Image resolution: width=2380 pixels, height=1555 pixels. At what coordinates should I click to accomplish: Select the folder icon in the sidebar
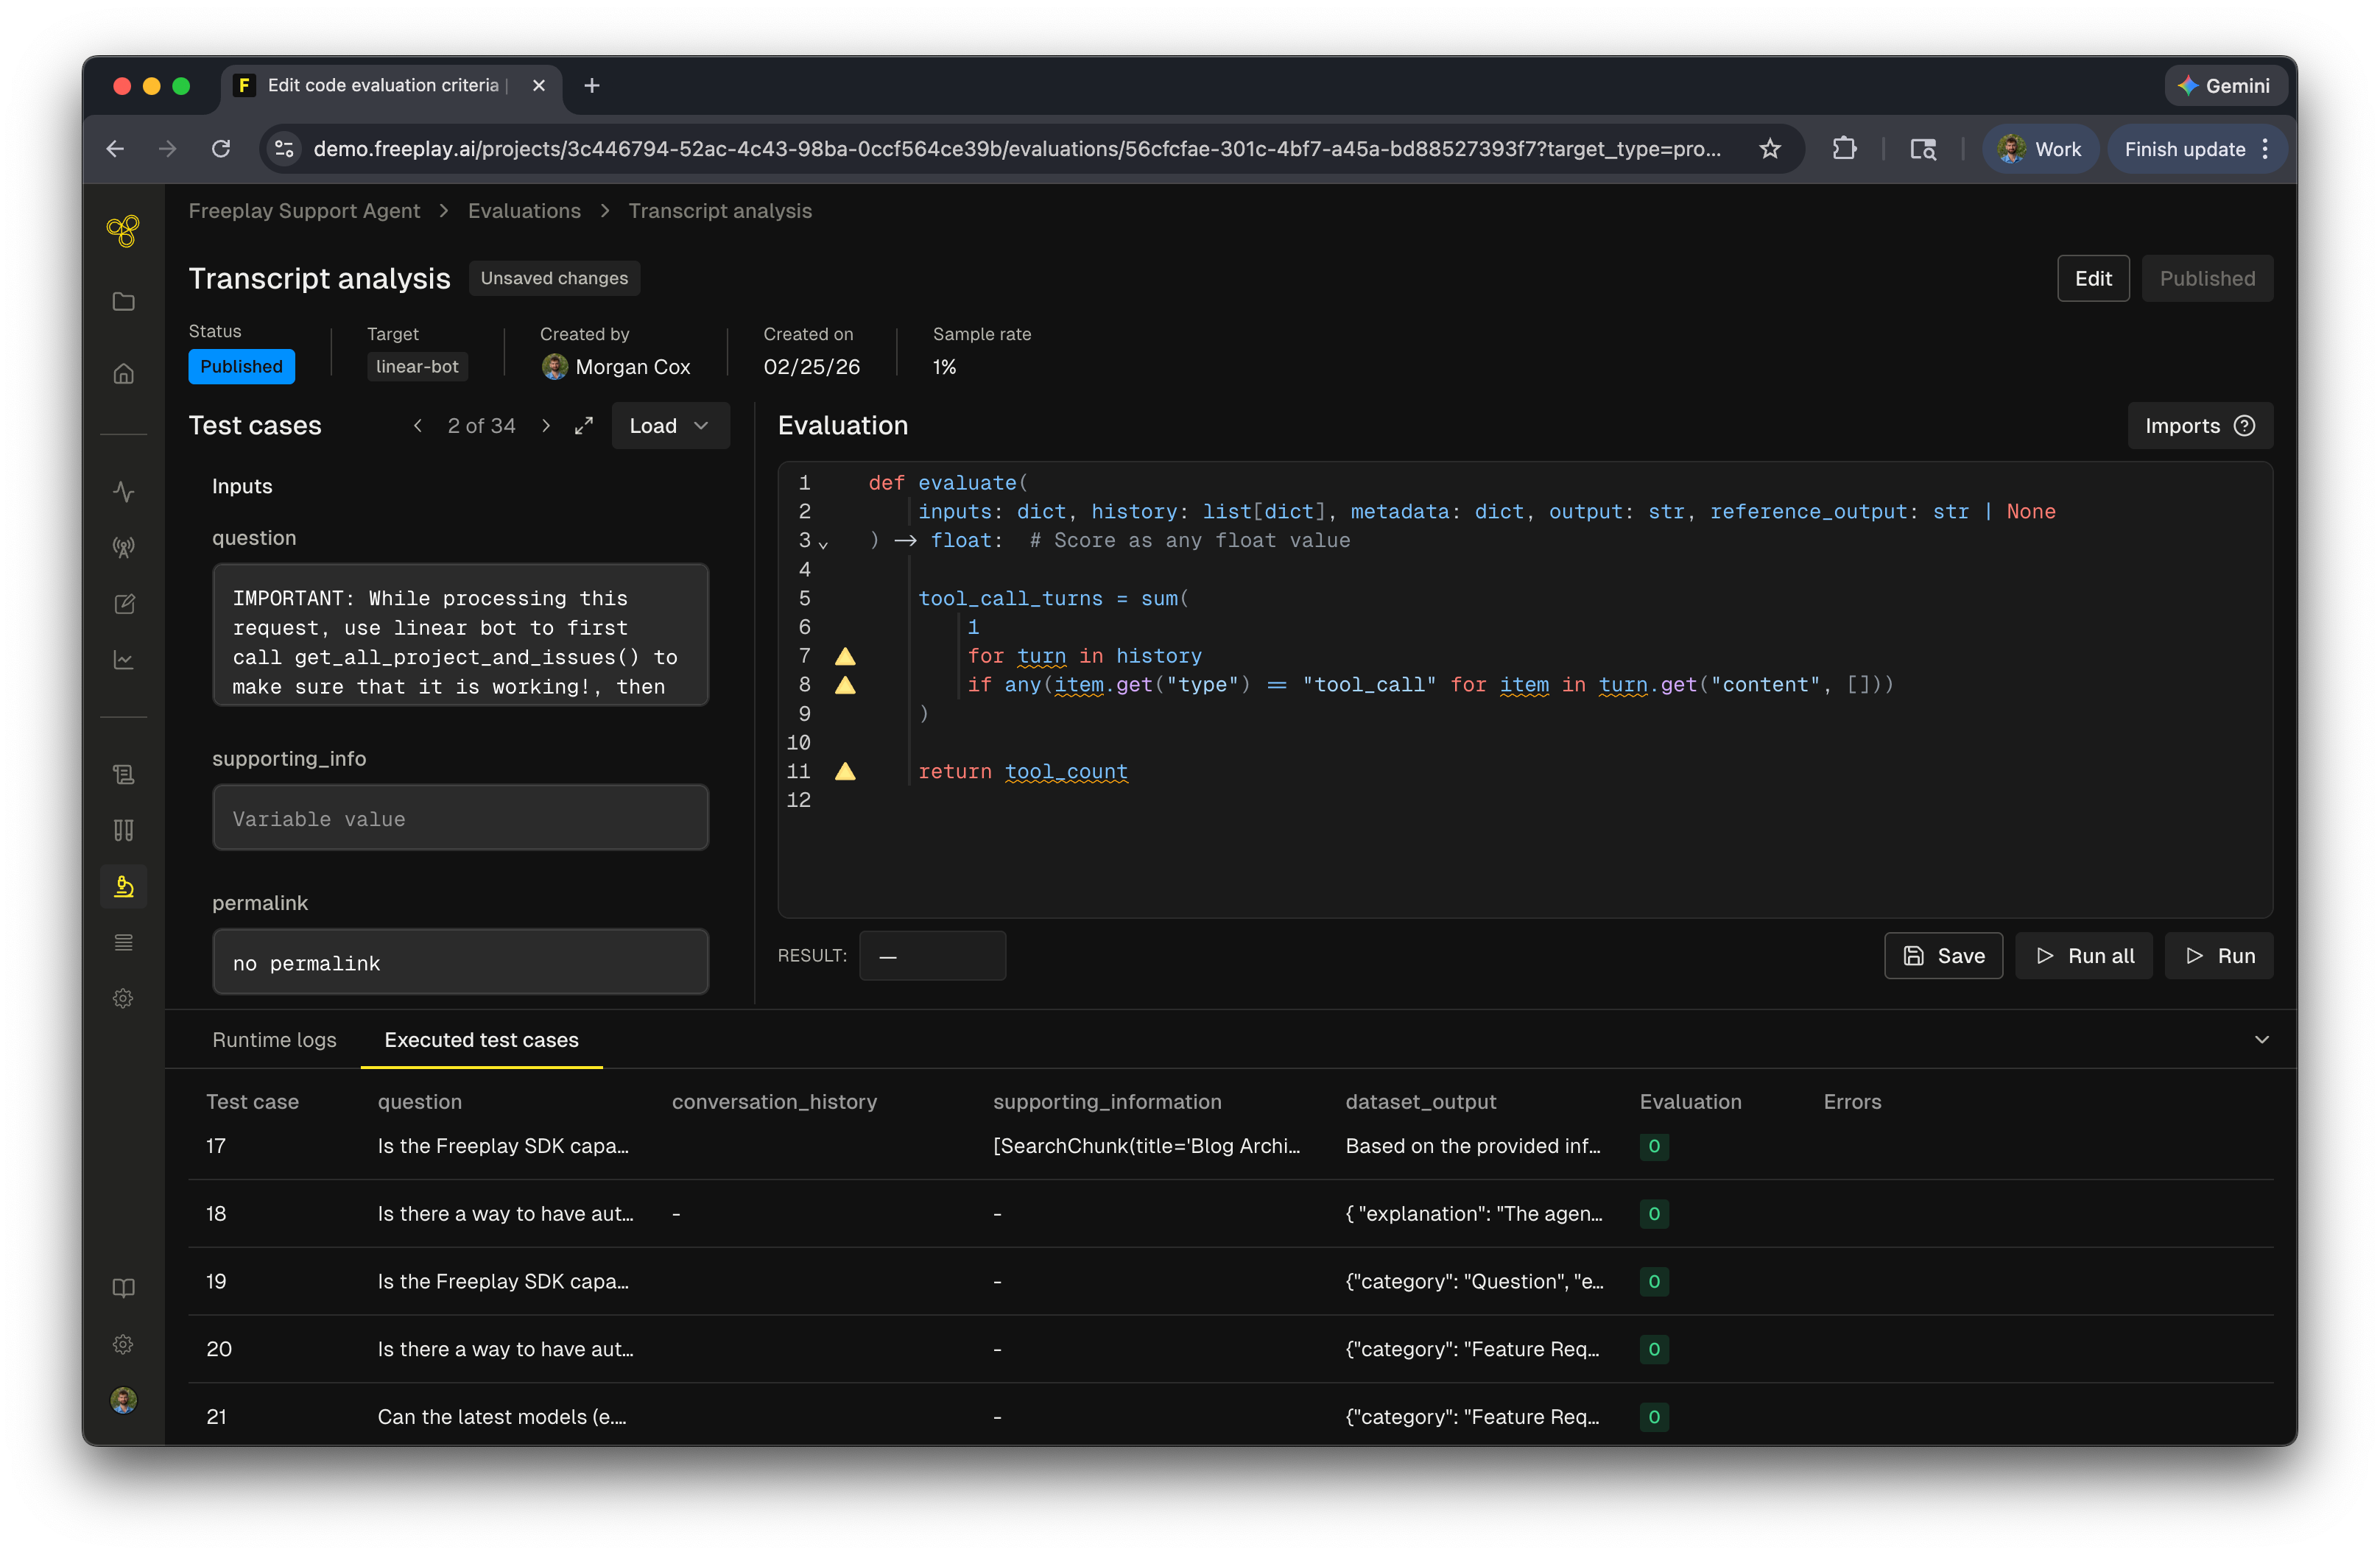[124, 302]
